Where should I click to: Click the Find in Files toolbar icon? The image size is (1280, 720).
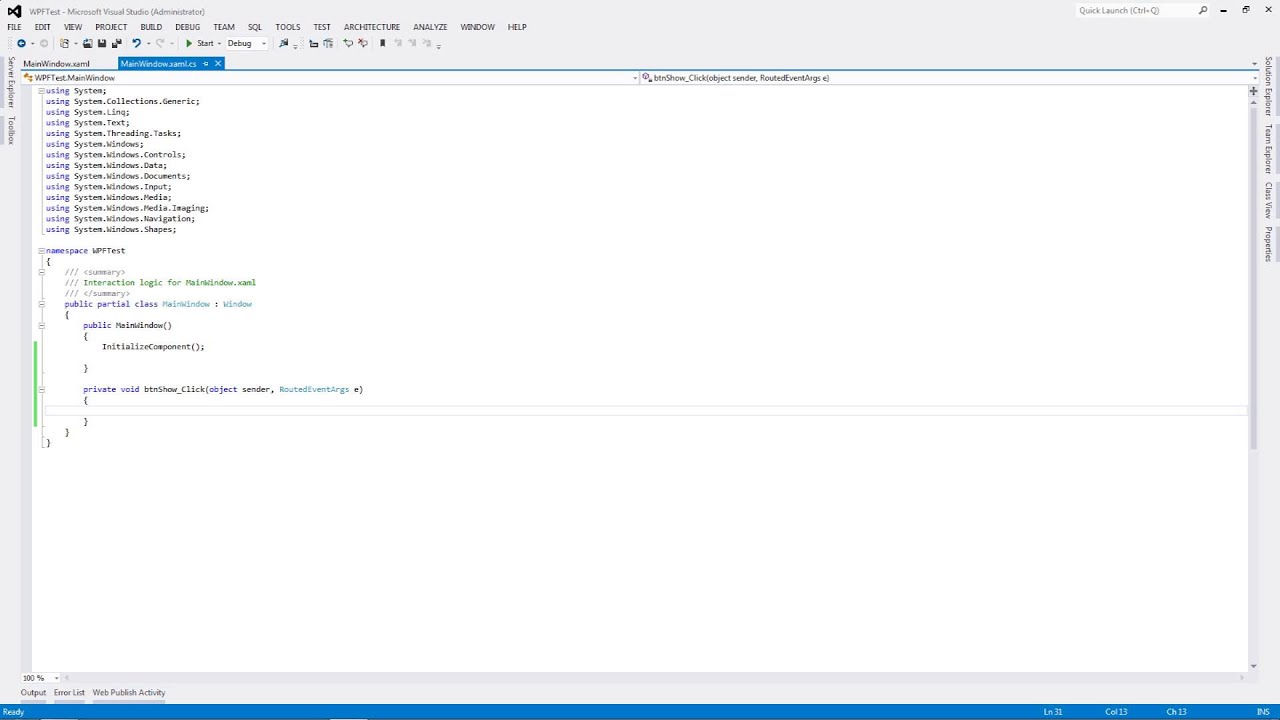coord(283,43)
